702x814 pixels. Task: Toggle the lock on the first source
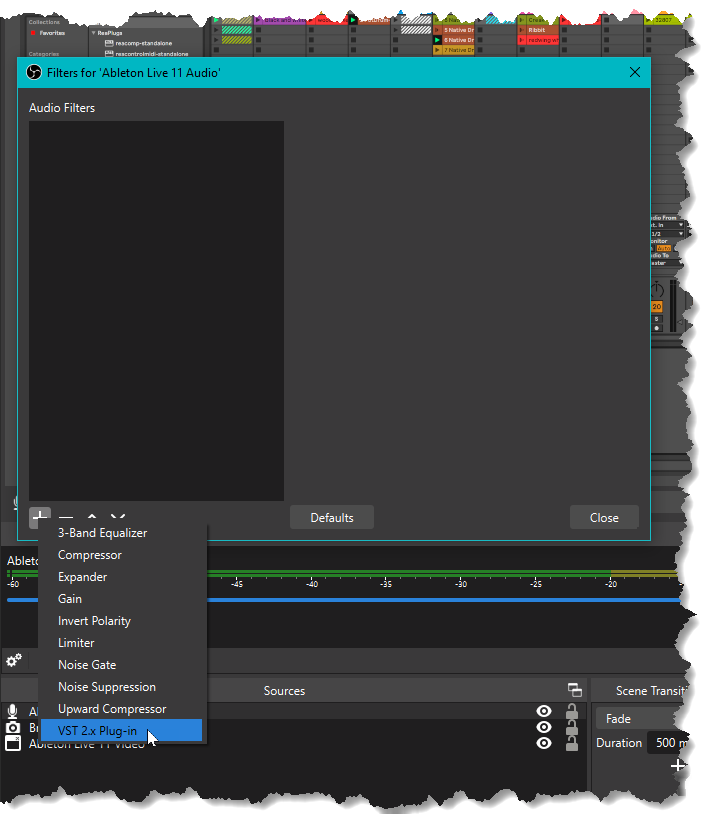click(572, 711)
